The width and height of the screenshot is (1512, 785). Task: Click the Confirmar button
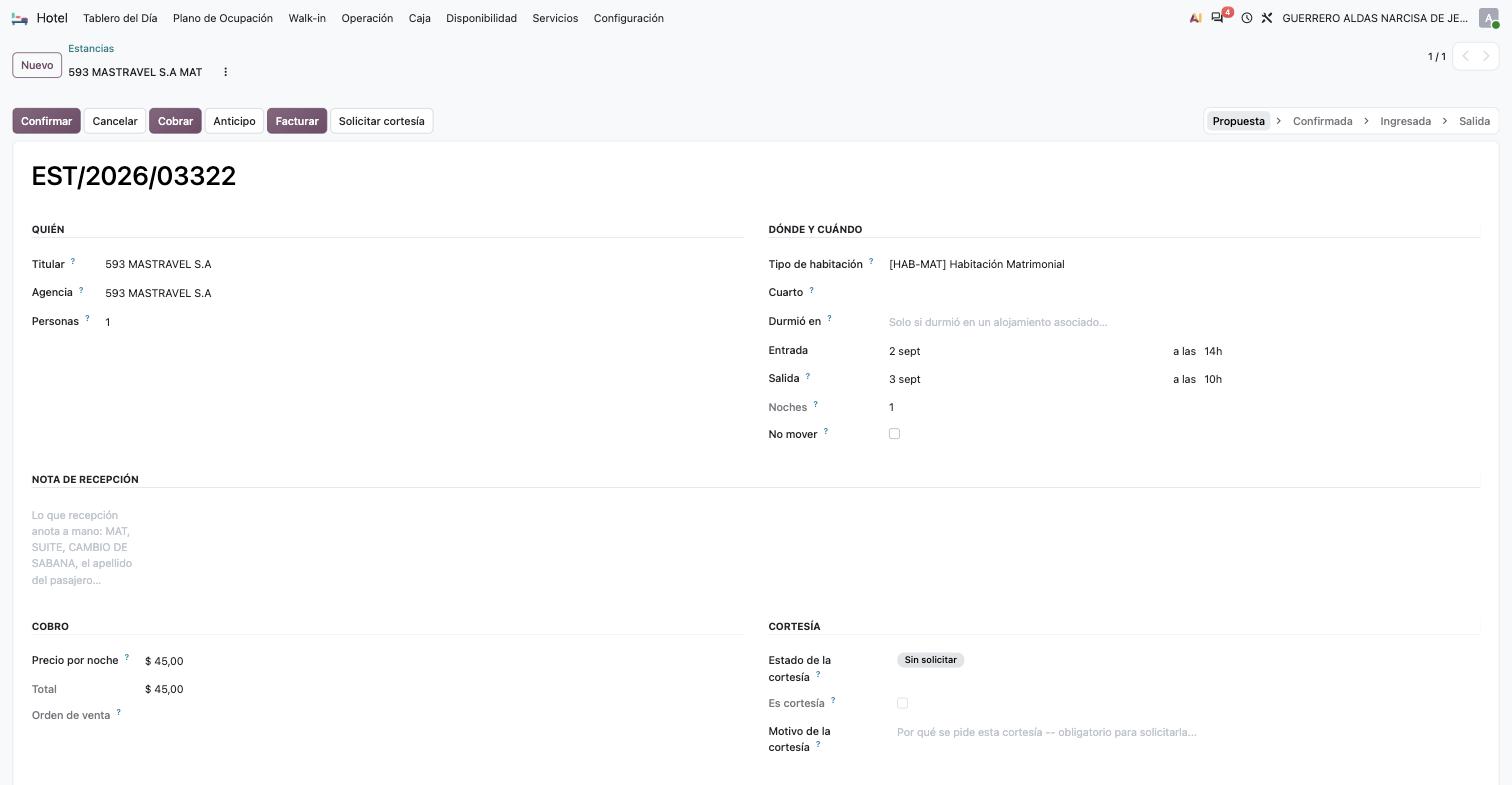[x=46, y=121]
